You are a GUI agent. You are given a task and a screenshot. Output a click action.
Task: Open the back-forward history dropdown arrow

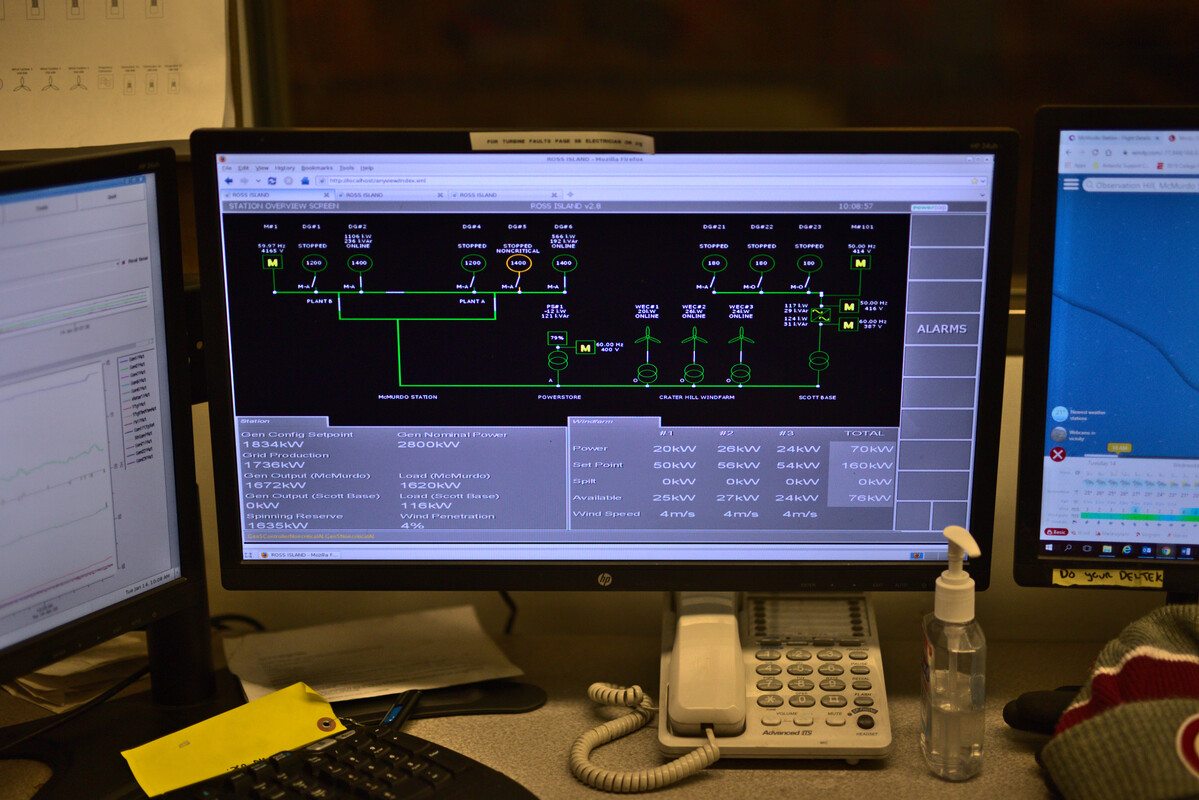coord(258,181)
